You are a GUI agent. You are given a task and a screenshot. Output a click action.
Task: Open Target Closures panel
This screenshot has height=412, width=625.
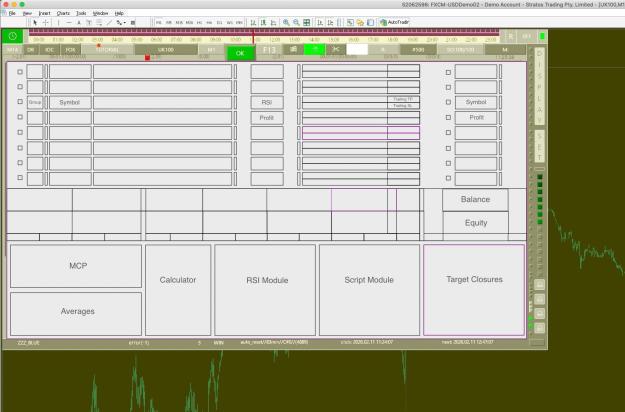point(474,290)
